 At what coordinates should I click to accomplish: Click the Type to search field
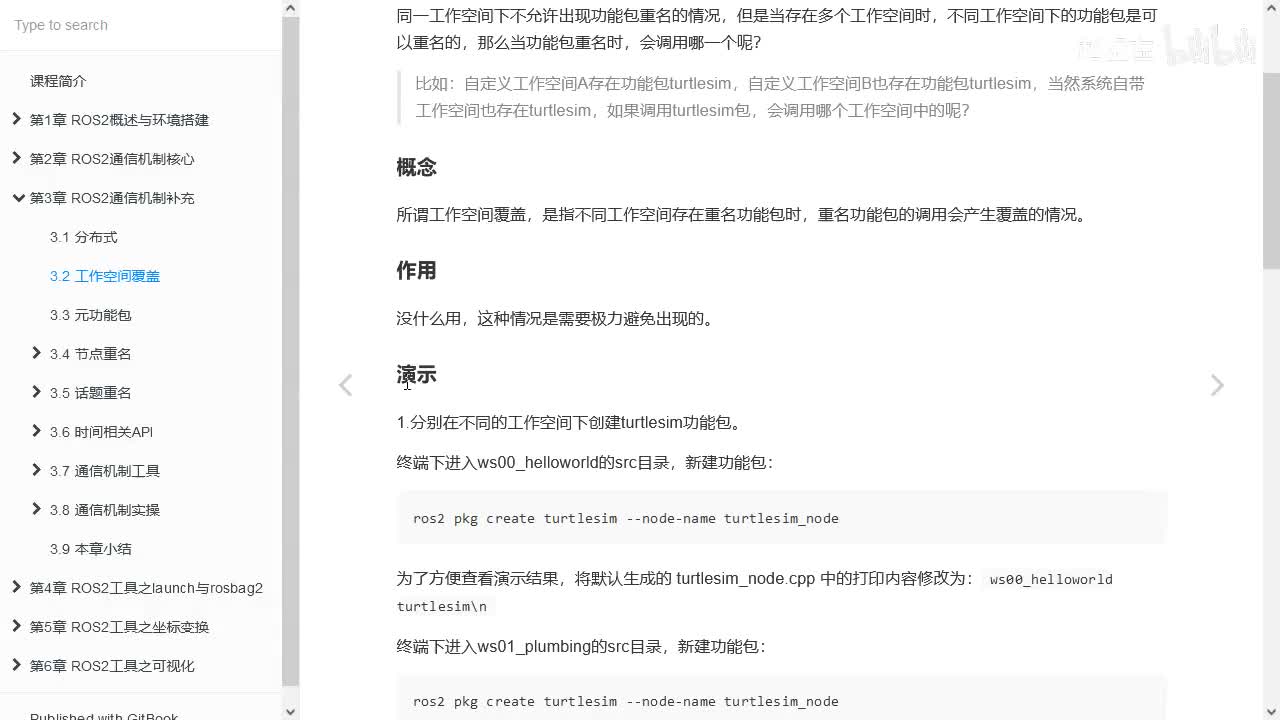140,25
